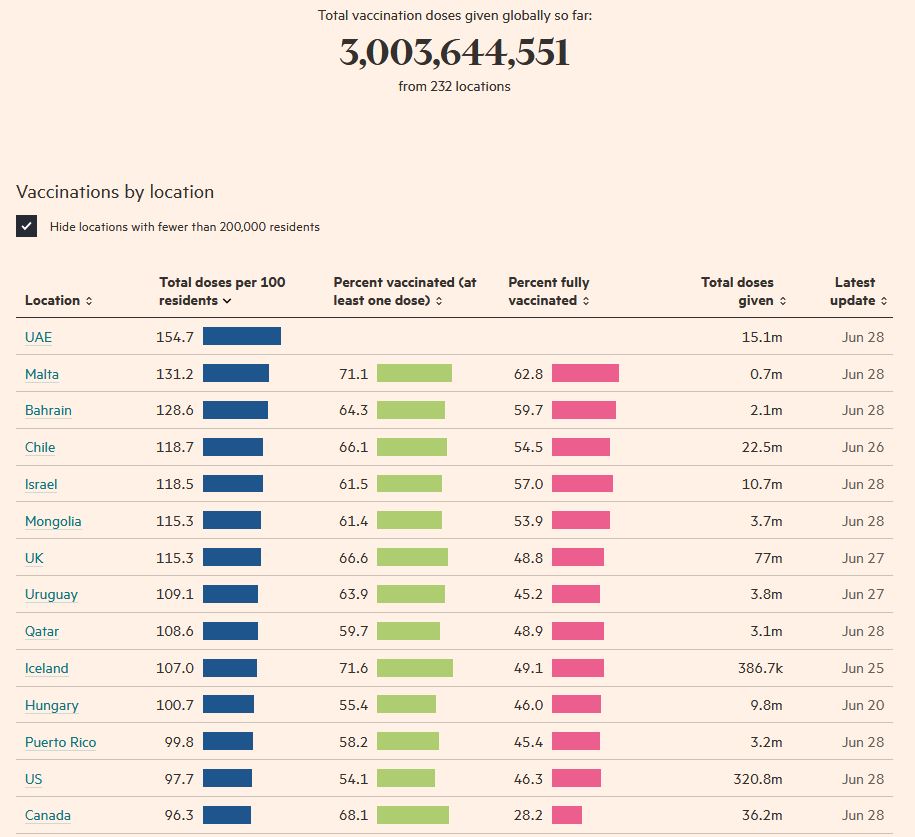Screen dimensions: 915x837
Task: Click the blue doses bar for UAE
Action: pyautogui.click(x=242, y=337)
